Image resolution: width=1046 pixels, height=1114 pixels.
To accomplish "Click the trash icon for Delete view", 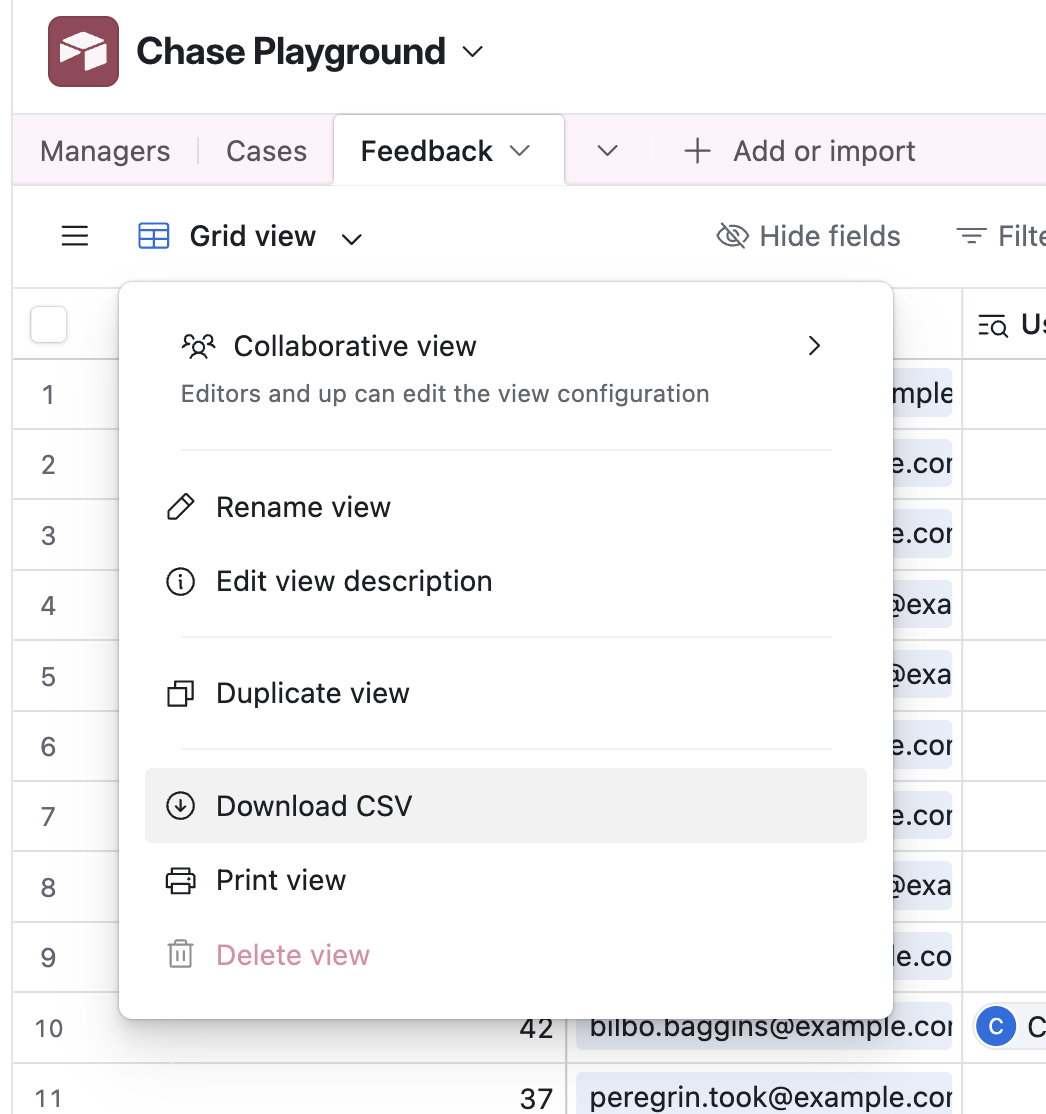I will 180,955.
